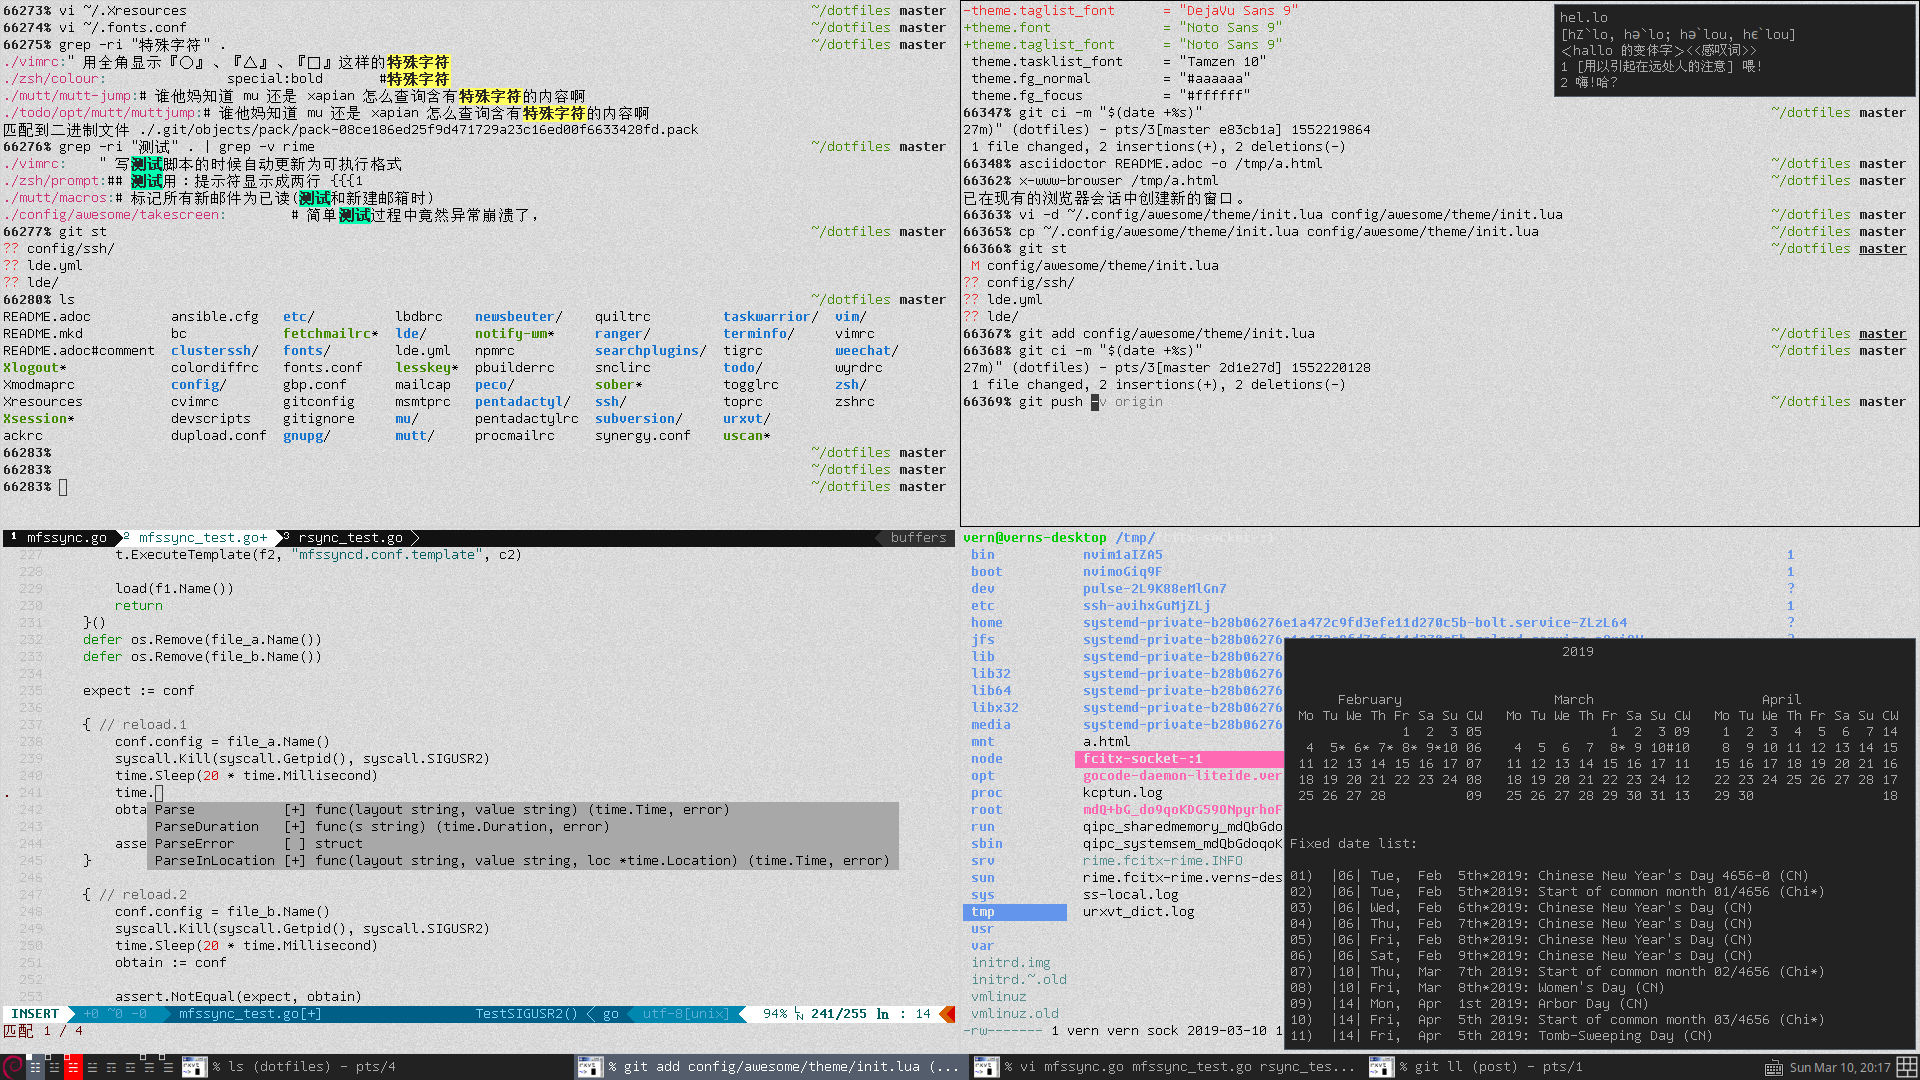
Task: Switch to the rsync_test.go buffer tab
Action: pos(350,538)
